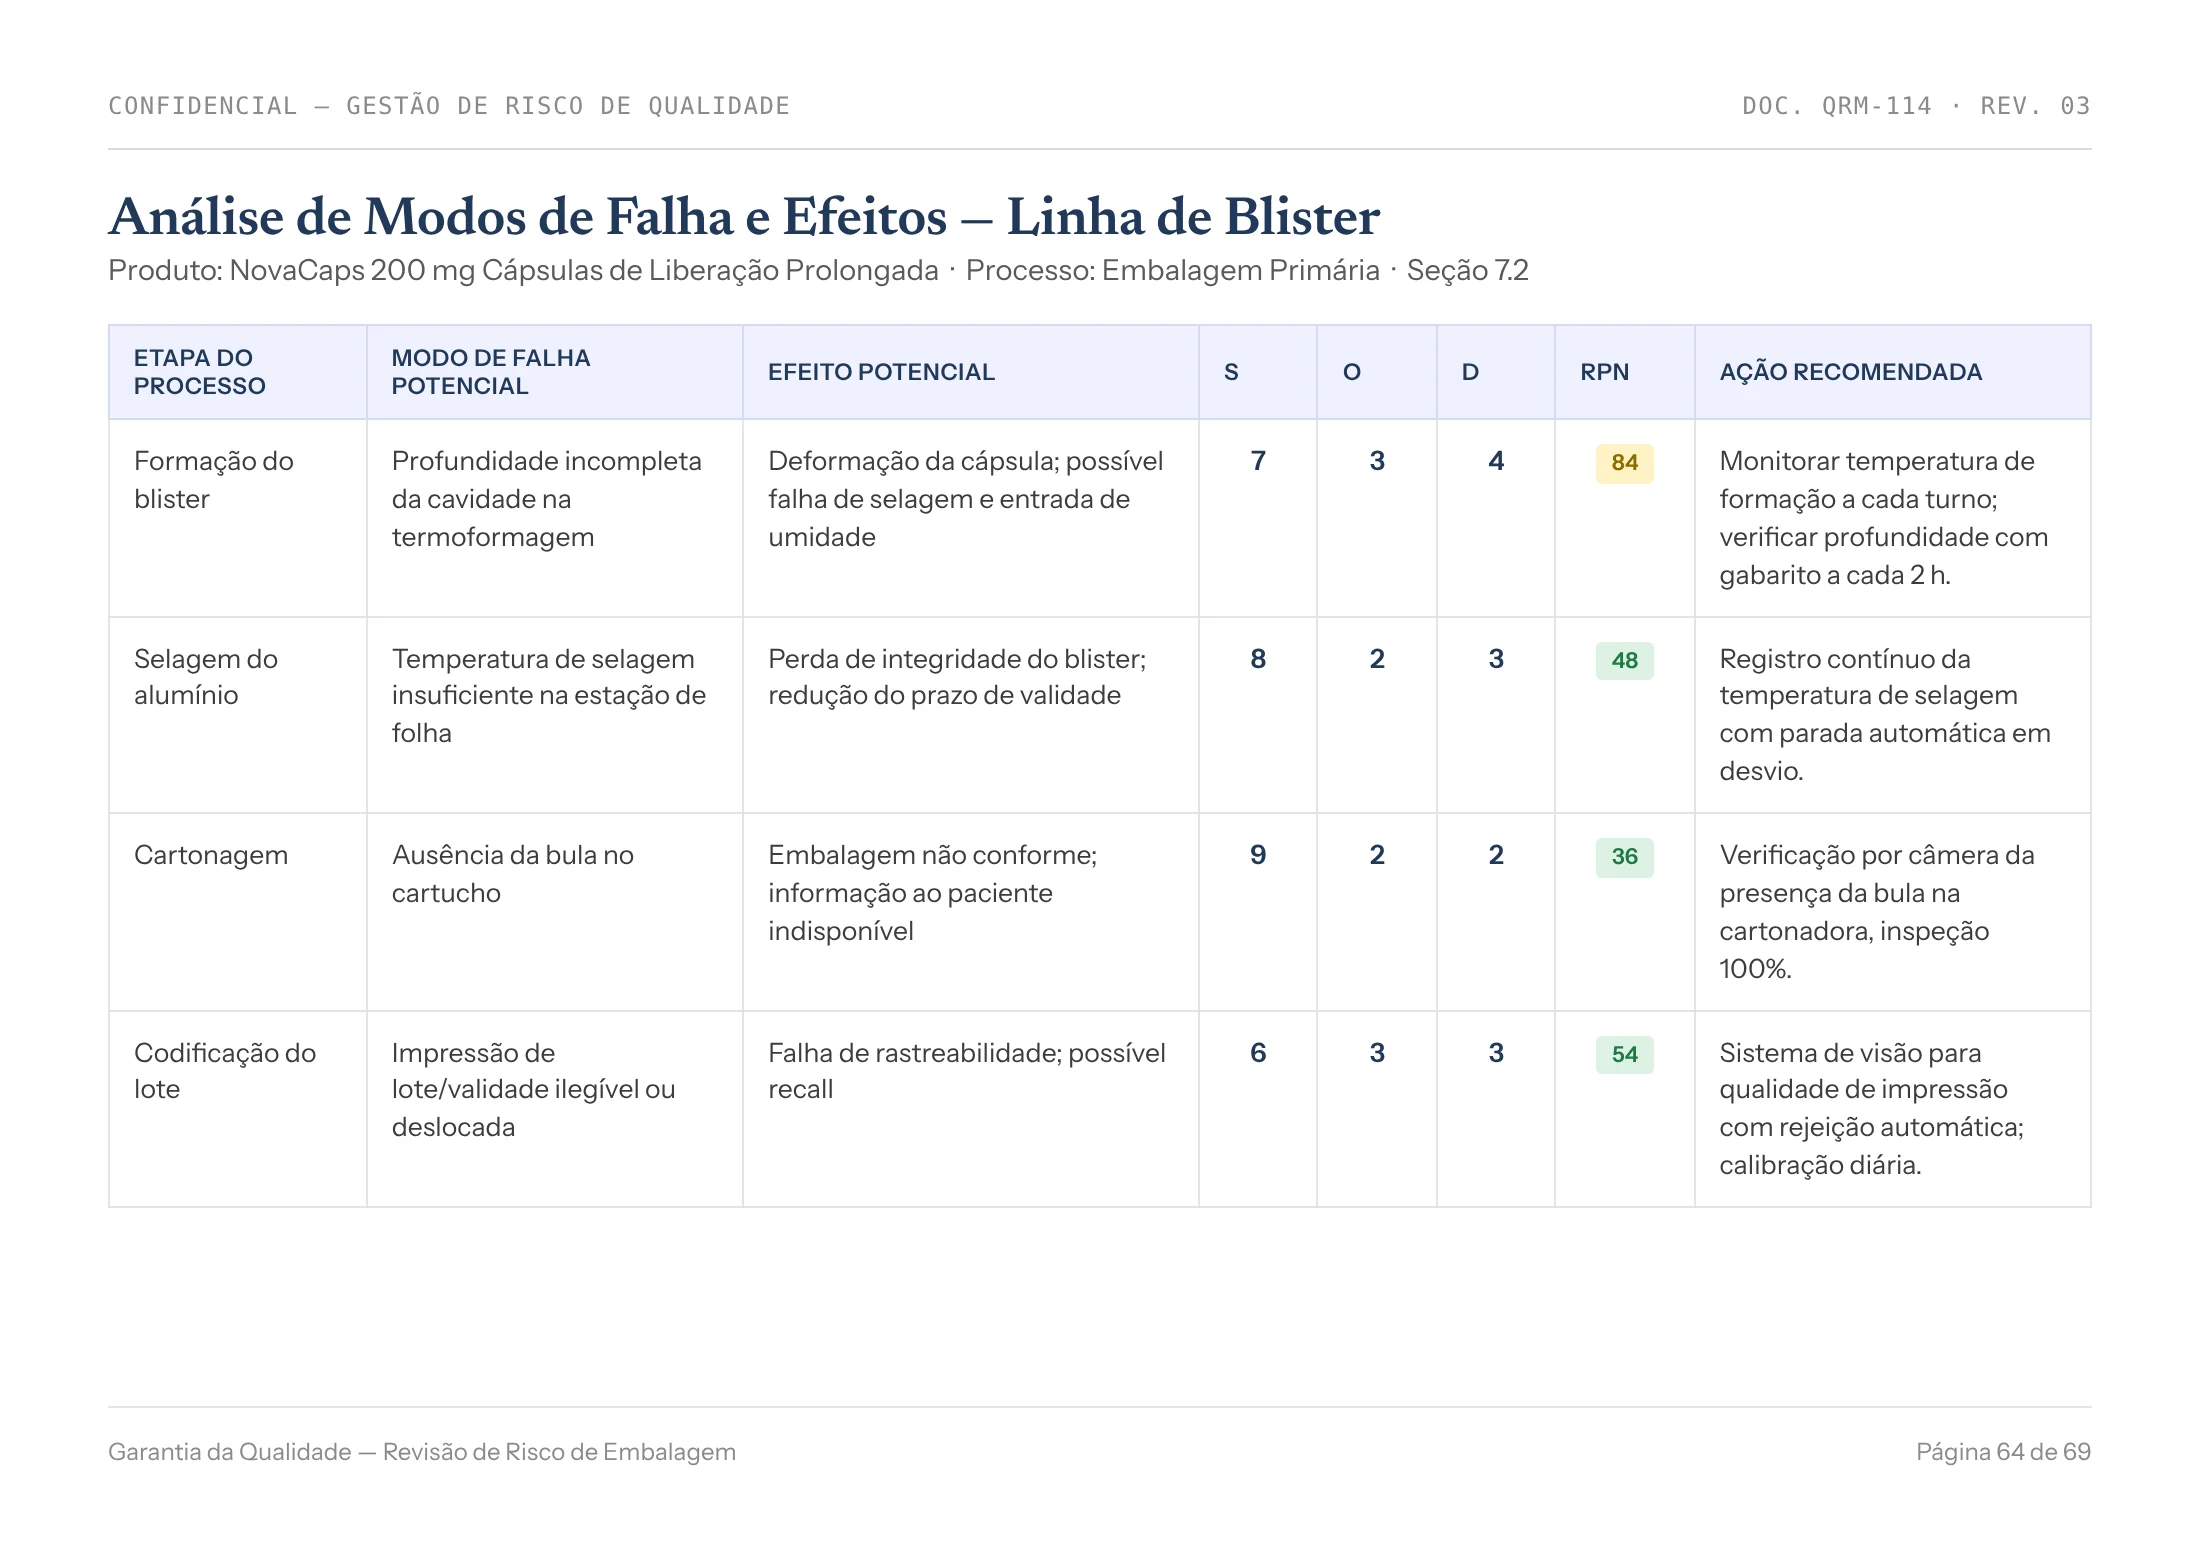Click the green RPN badge 54

(1625, 1055)
